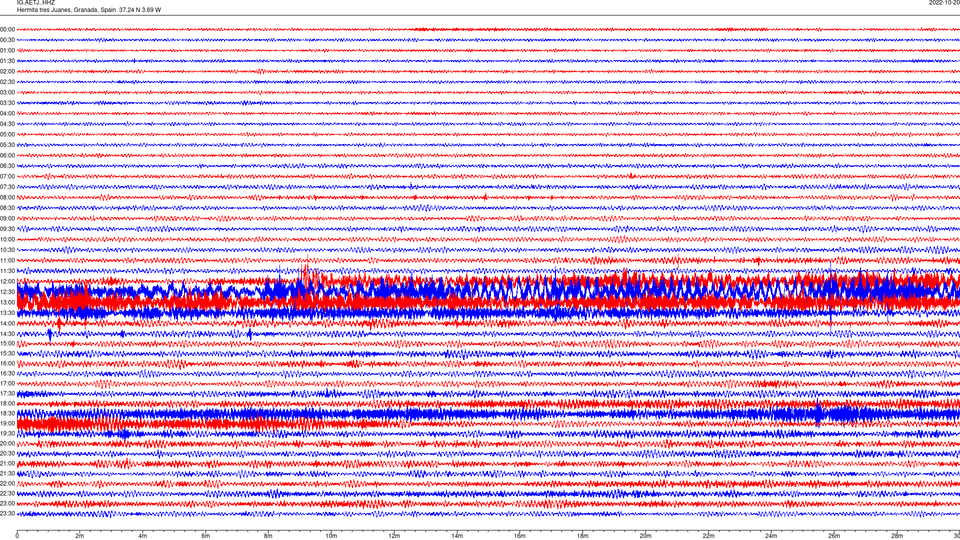
Task: Select the 23:30 time row label
Action: pos(7,514)
